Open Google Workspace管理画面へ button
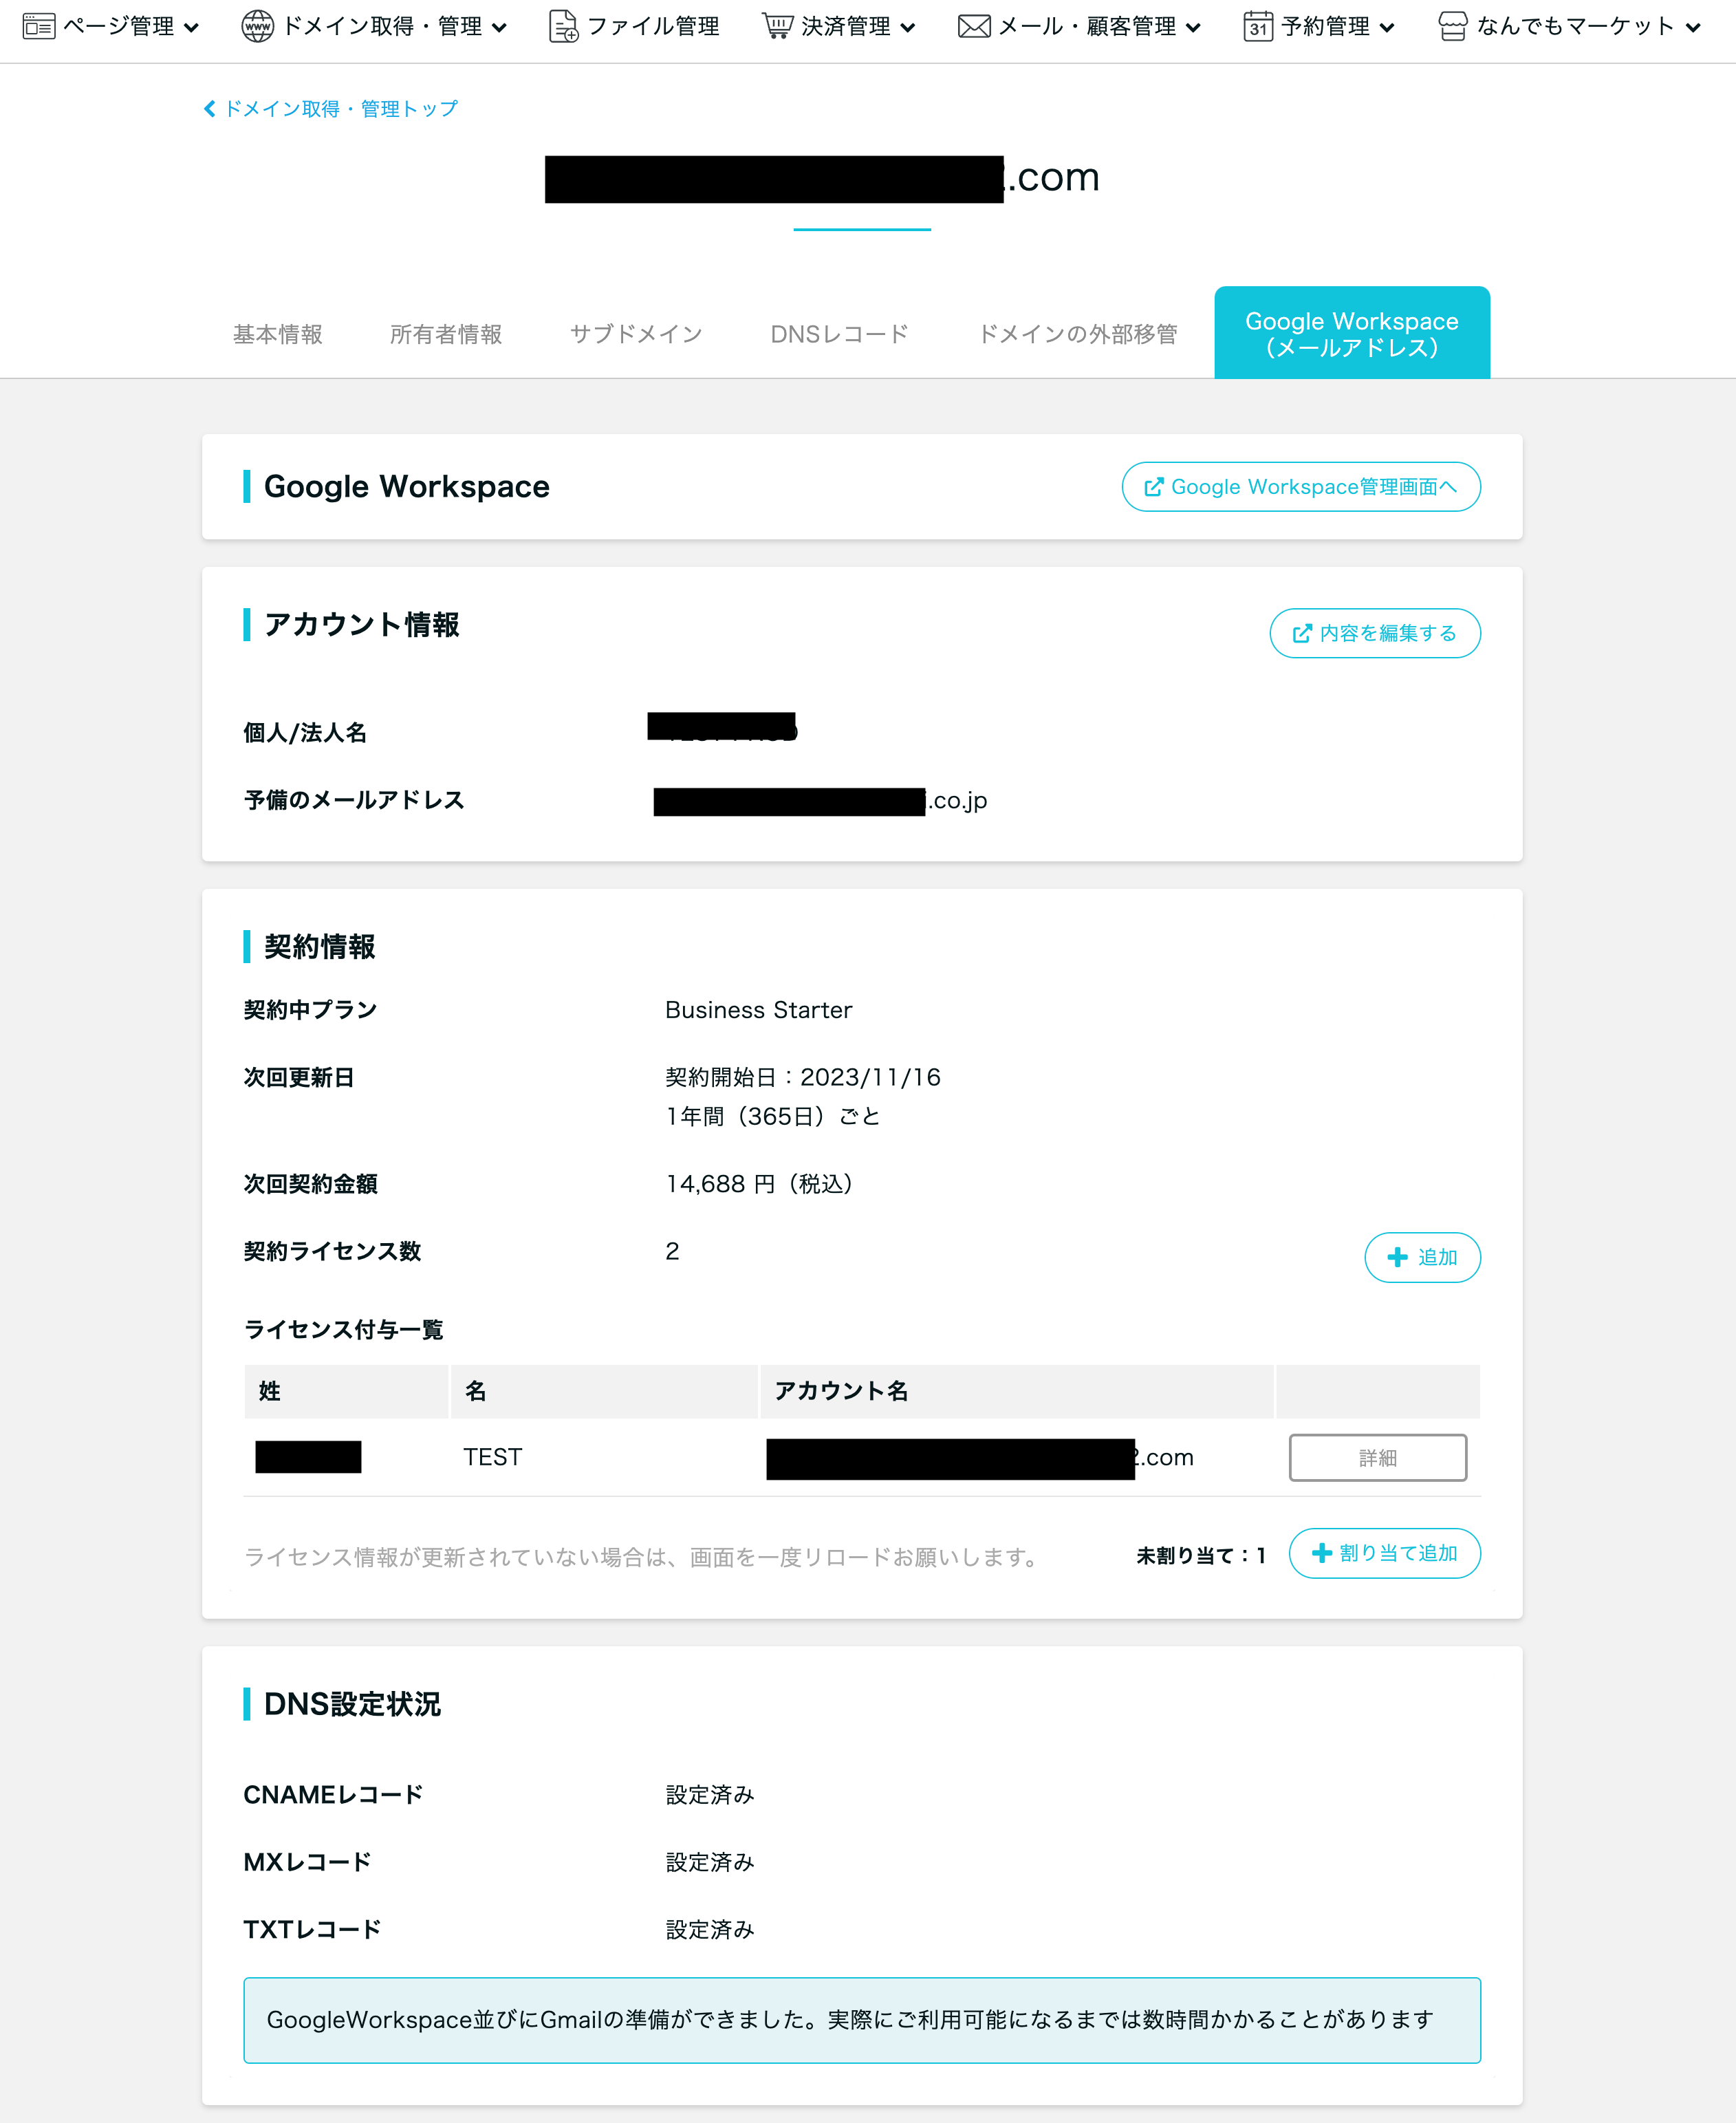Screen dimensions: 1736x2123 coord(1301,487)
